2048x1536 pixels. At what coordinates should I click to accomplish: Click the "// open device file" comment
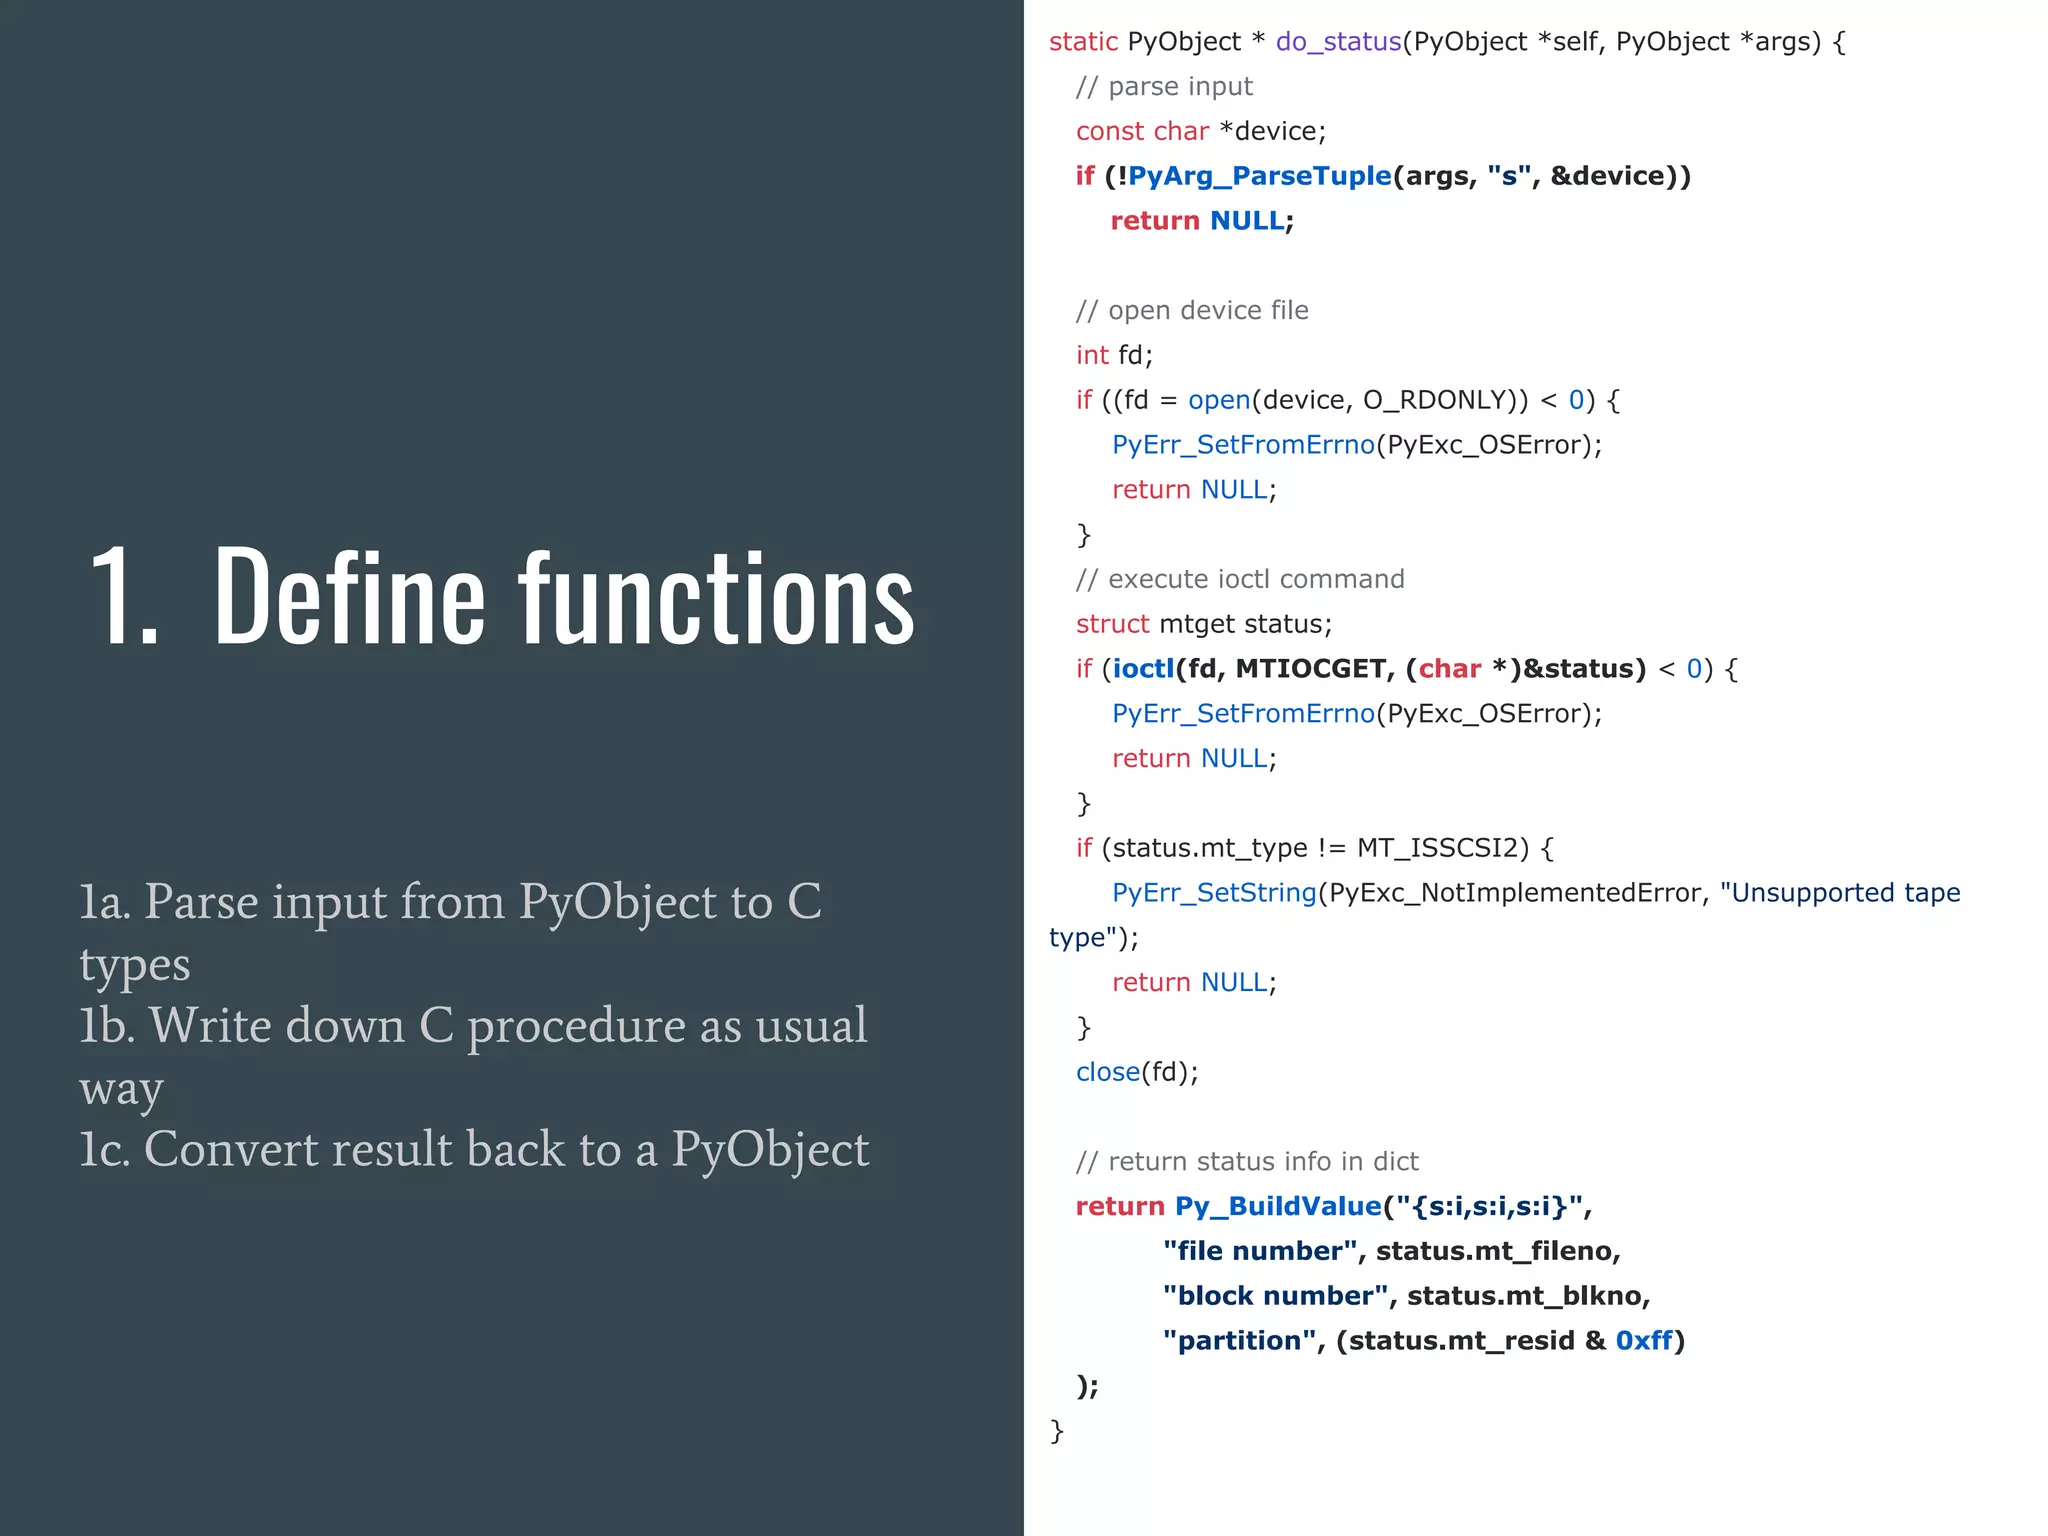click(1191, 311)
